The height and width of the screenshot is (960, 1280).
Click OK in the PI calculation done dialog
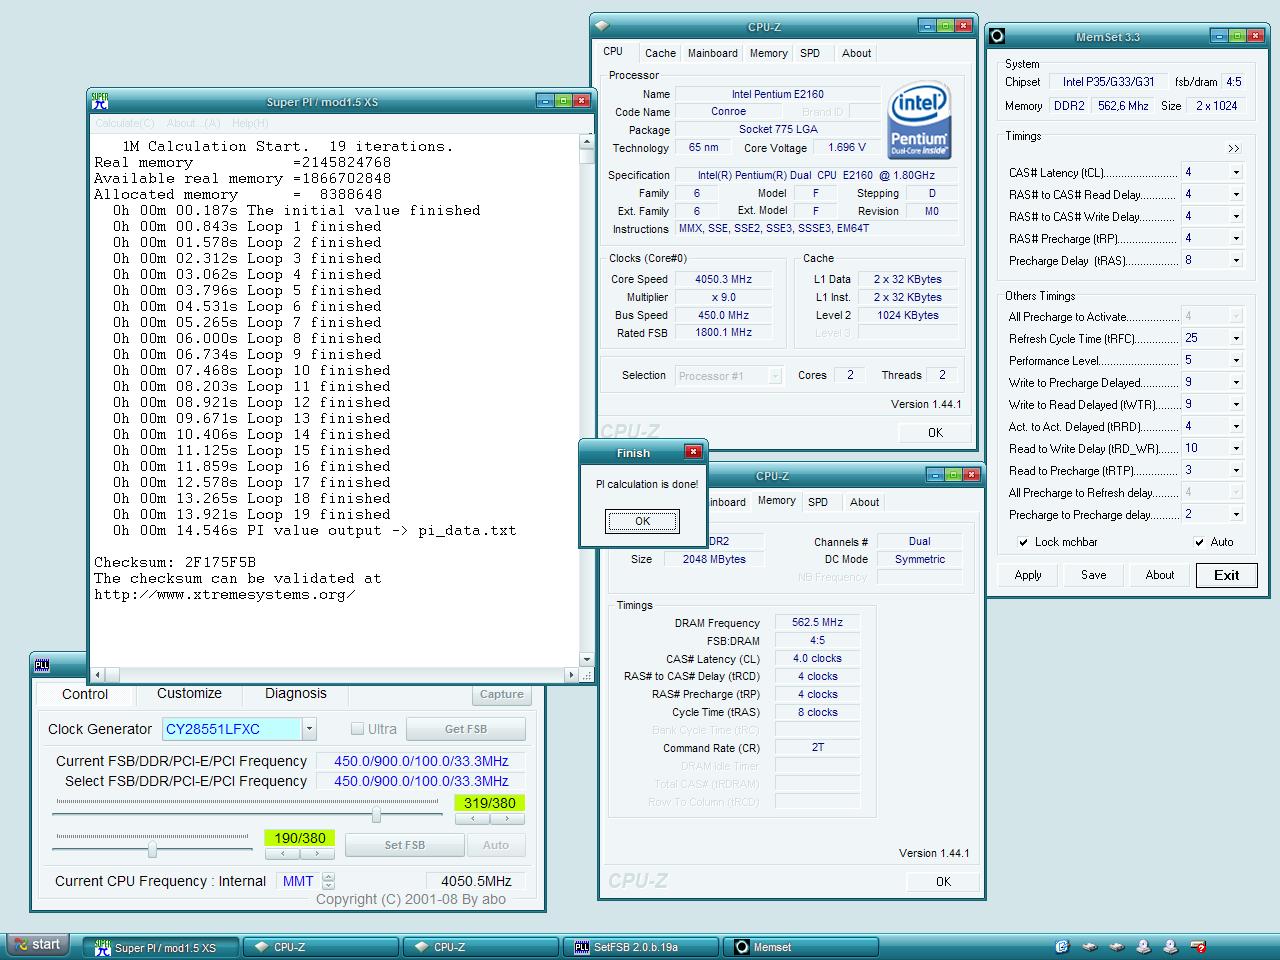(642, 521)
